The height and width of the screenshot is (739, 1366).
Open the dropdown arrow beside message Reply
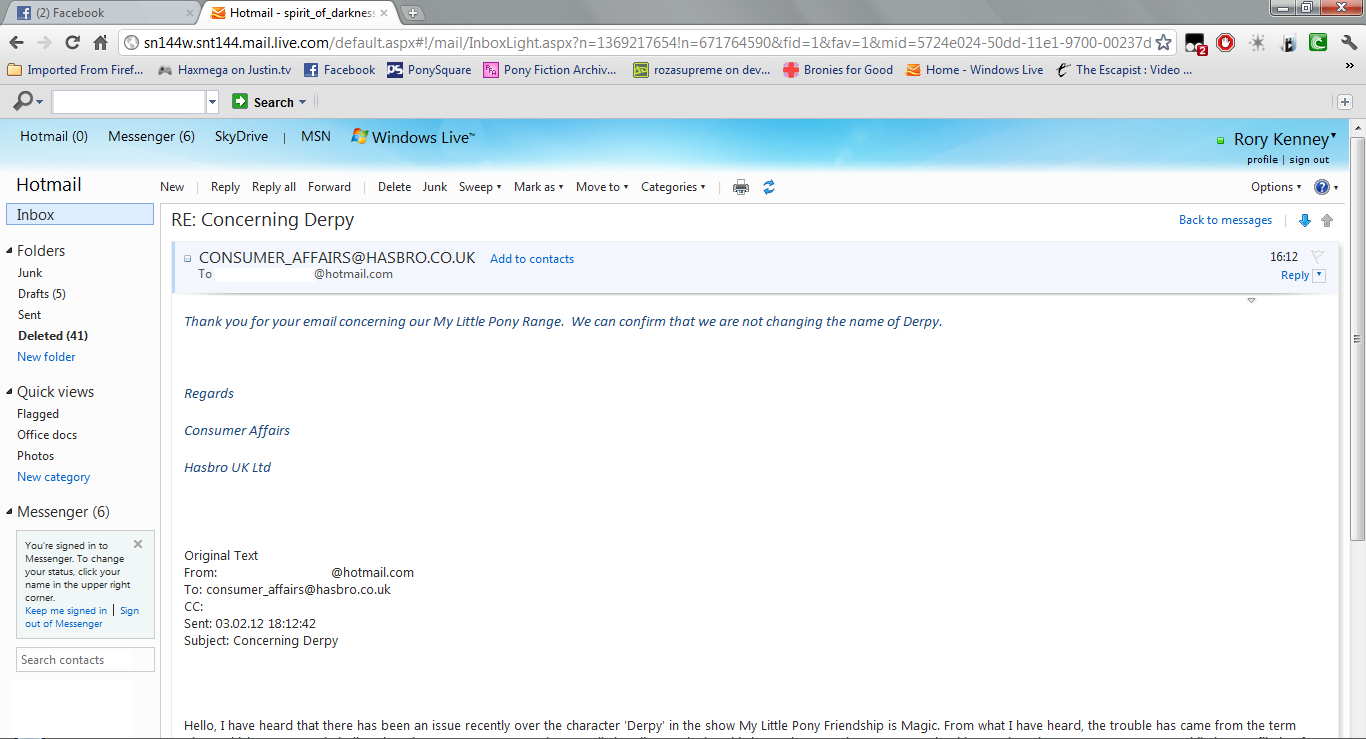tap(1319, 275)
